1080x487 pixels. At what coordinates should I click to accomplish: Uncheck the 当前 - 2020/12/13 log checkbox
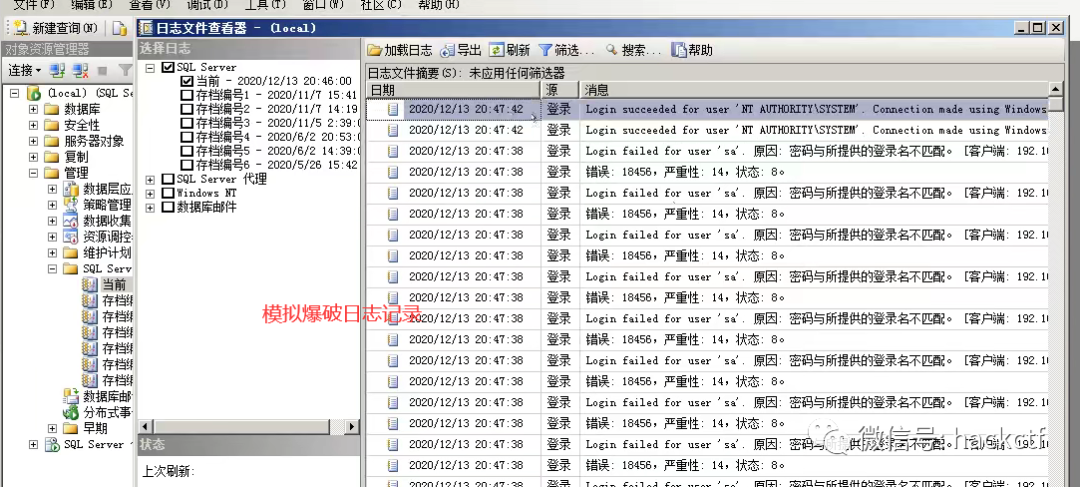[x=186, y=81]
